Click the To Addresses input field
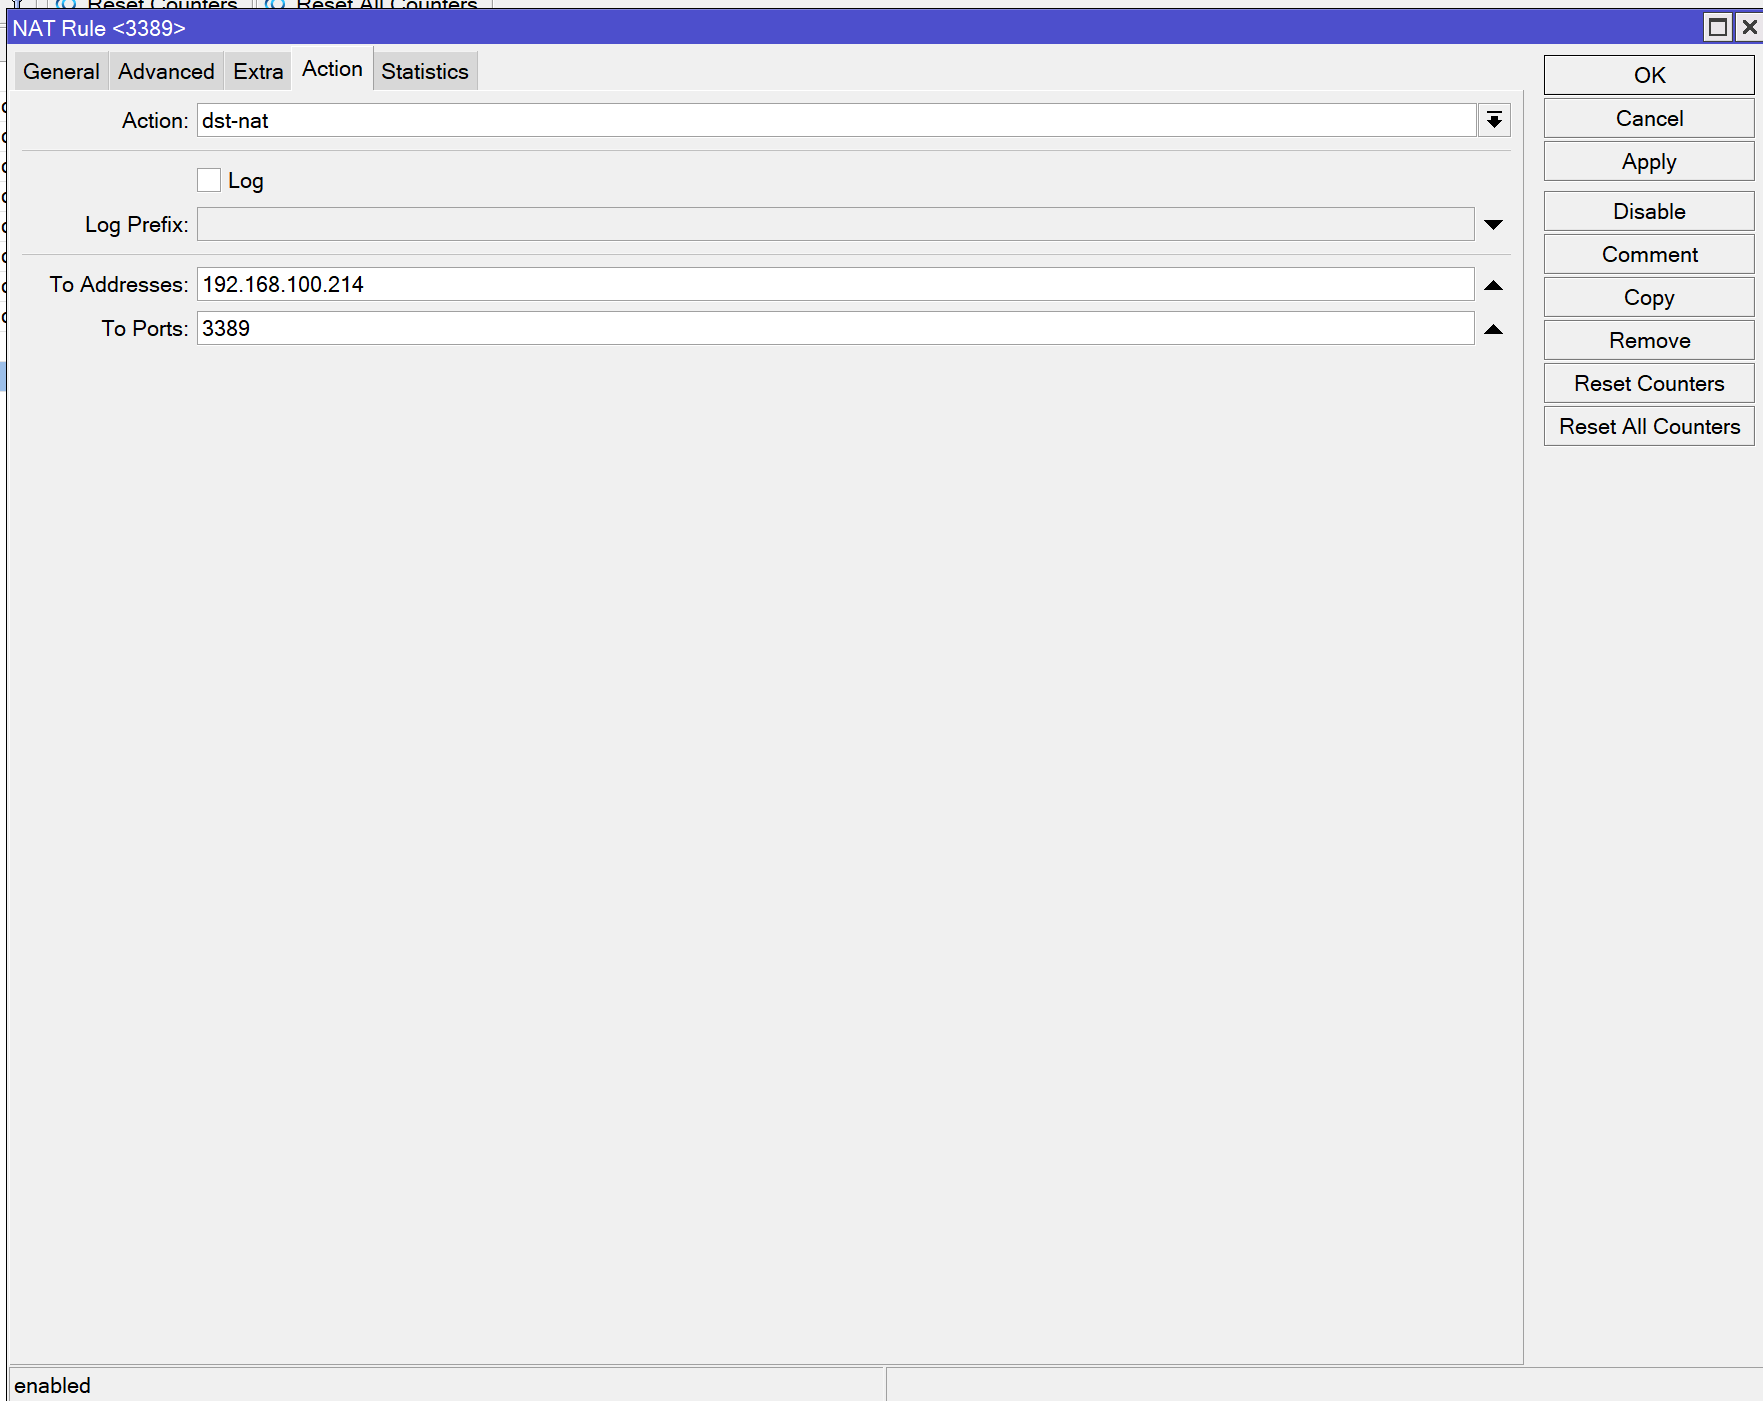This screenshot has width=1763, height=1401. tap(835, 285)
